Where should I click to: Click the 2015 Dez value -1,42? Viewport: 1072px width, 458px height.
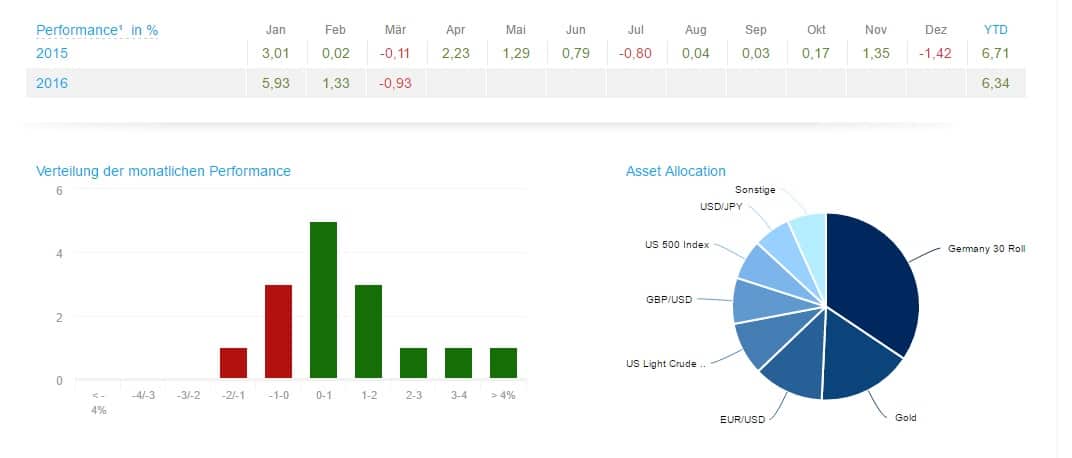(935, 53)
